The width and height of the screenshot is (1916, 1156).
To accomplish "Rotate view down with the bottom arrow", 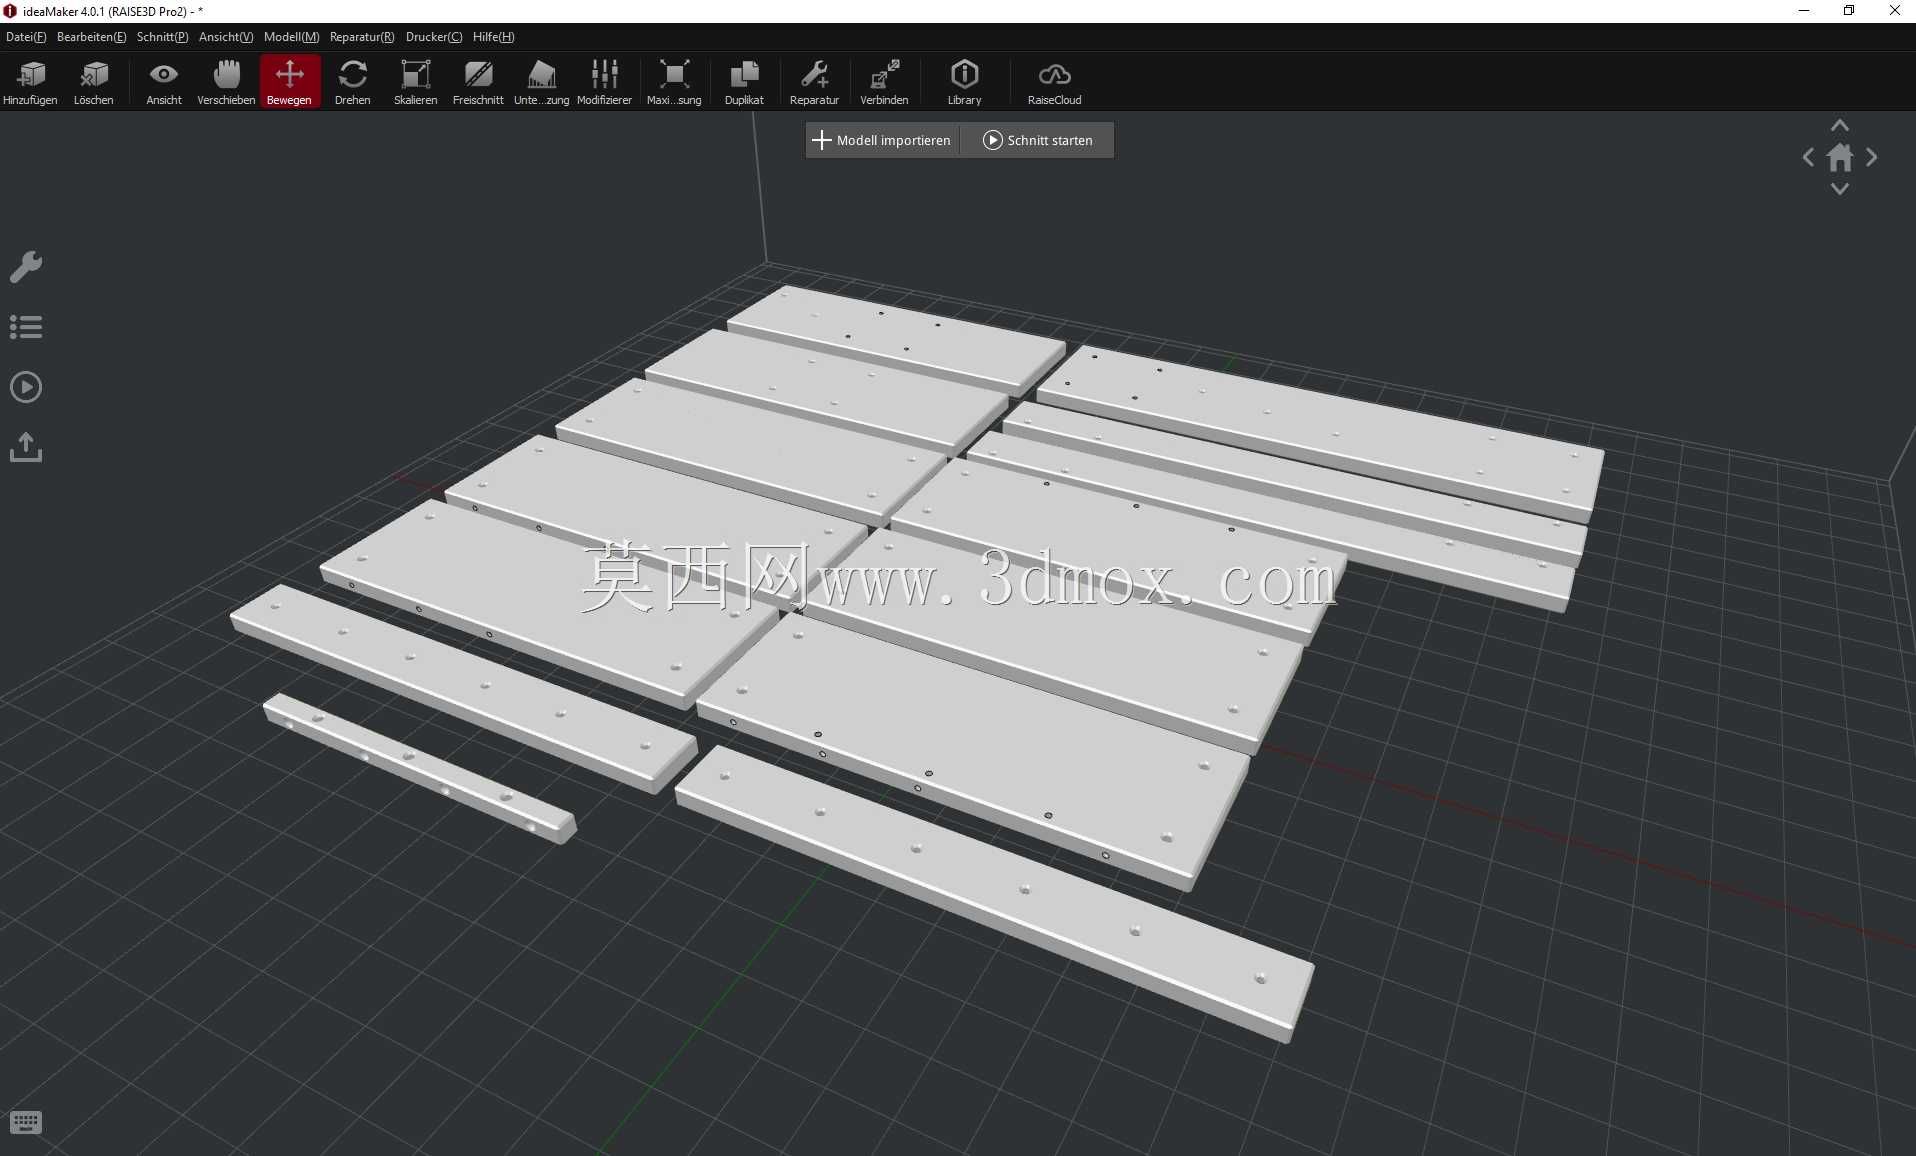I will pos(1840,189).
